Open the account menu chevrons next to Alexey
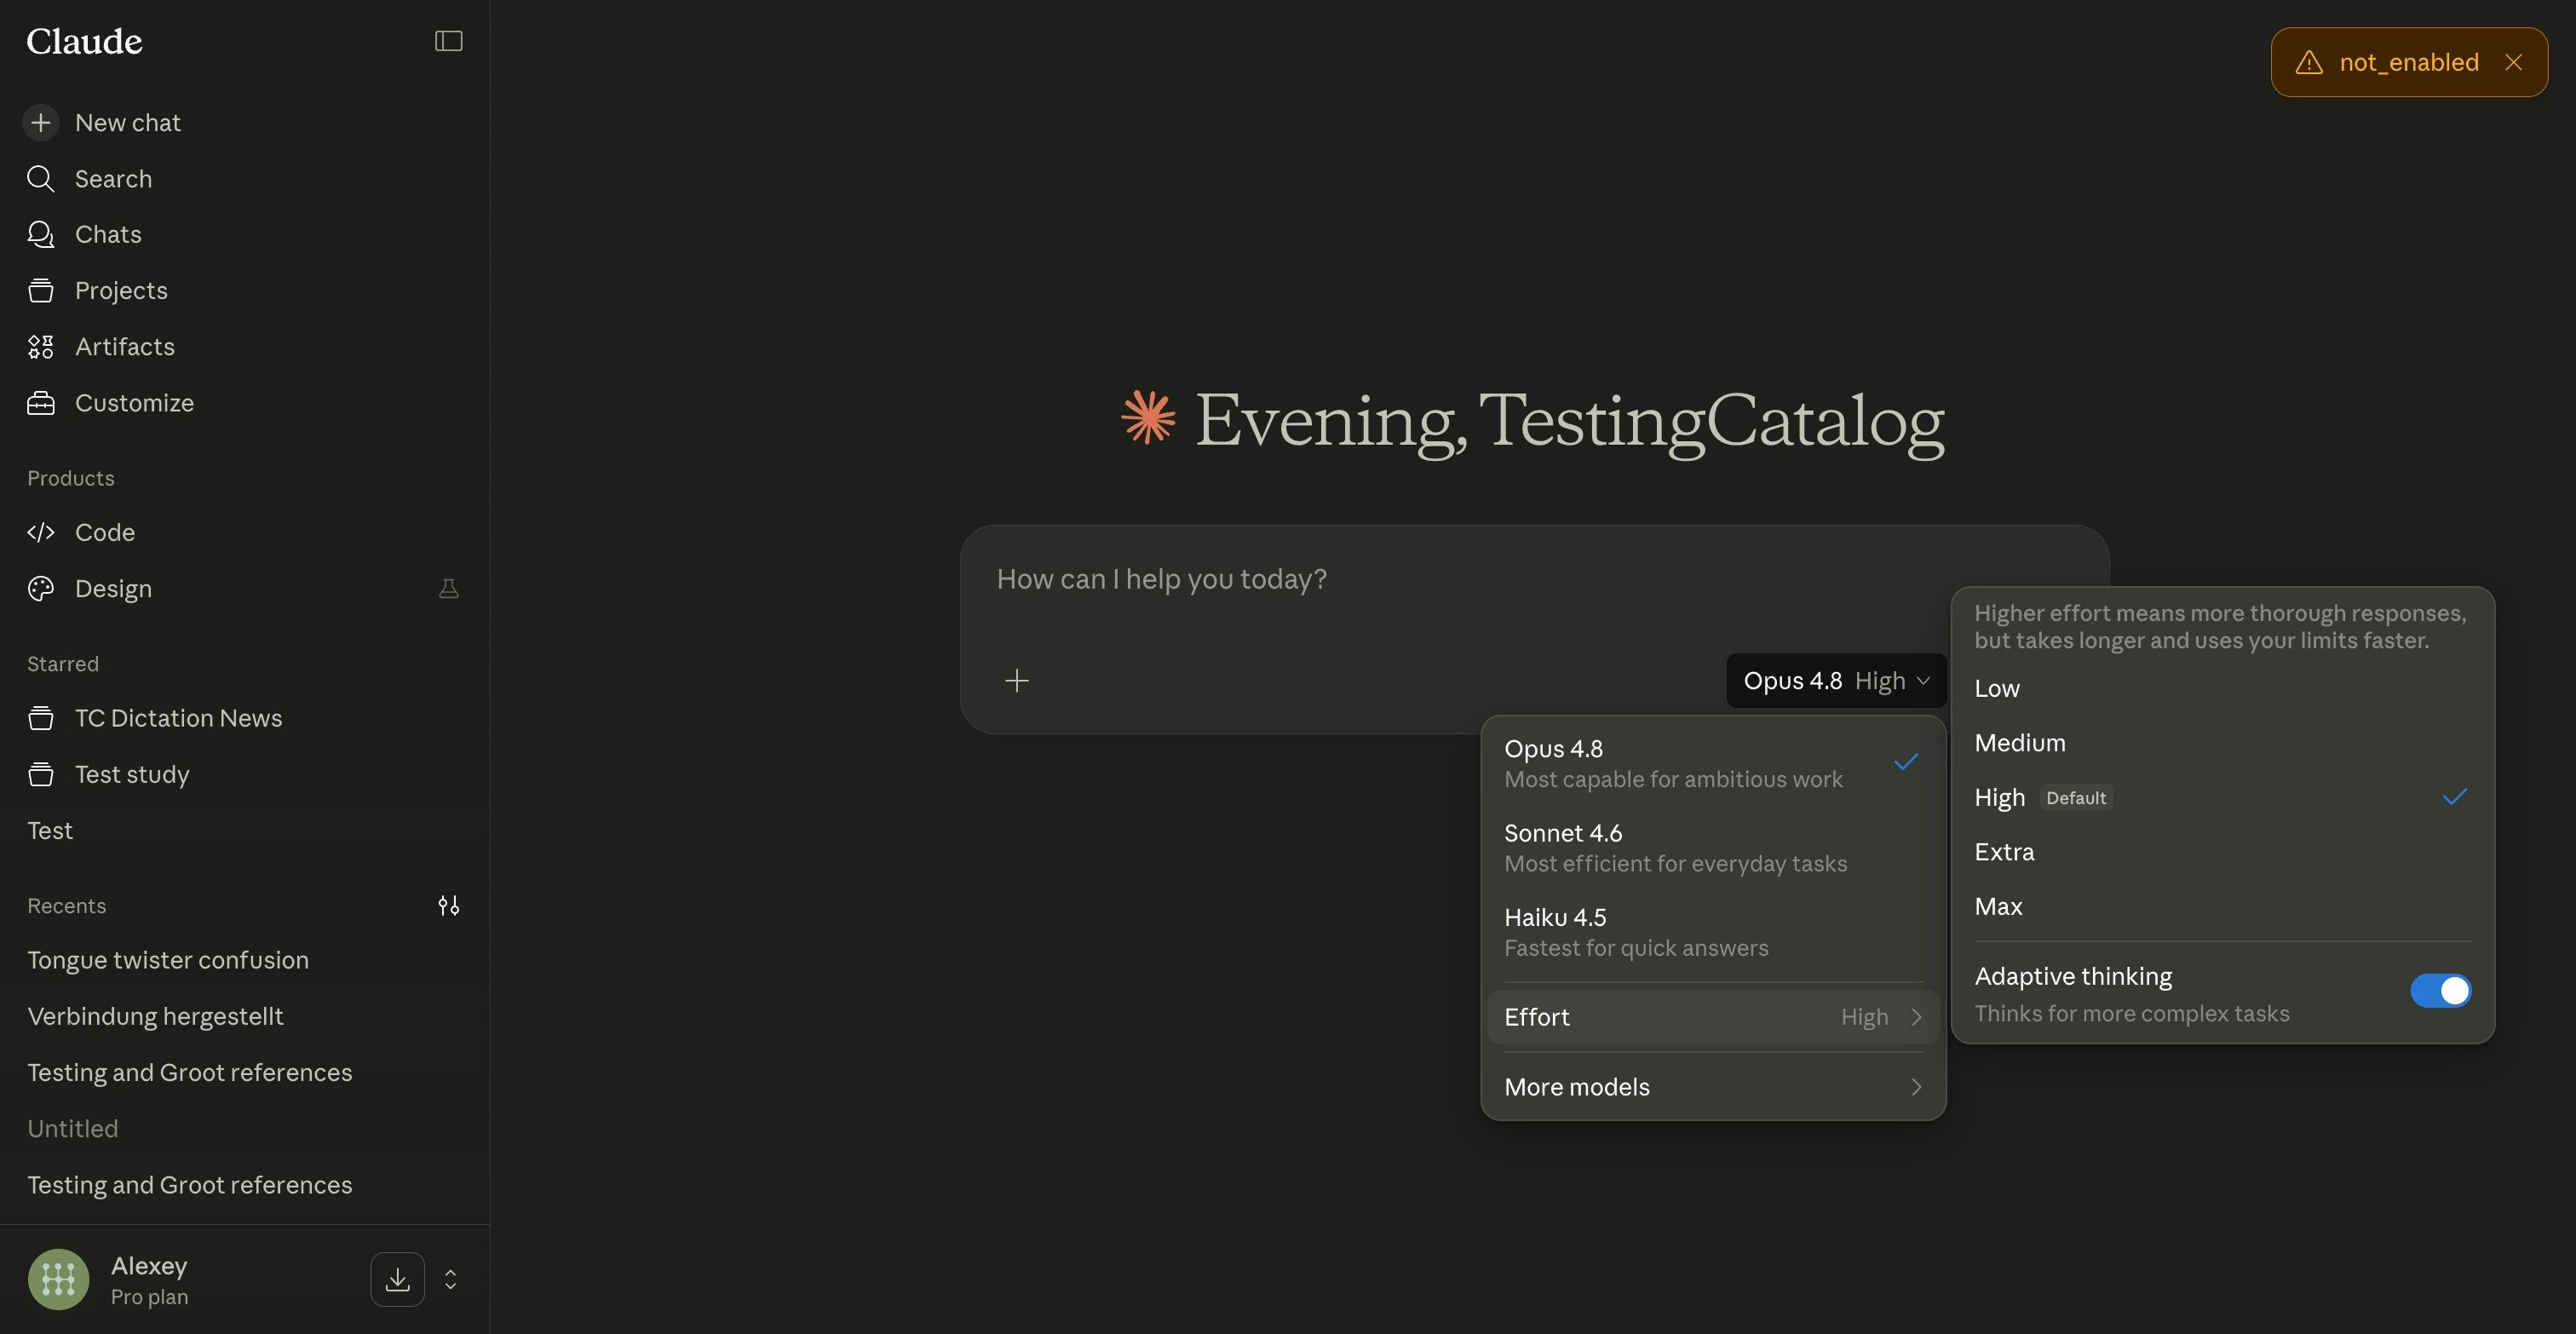The height and width of the screenshot is (1334, 2576). (450, 1279)
